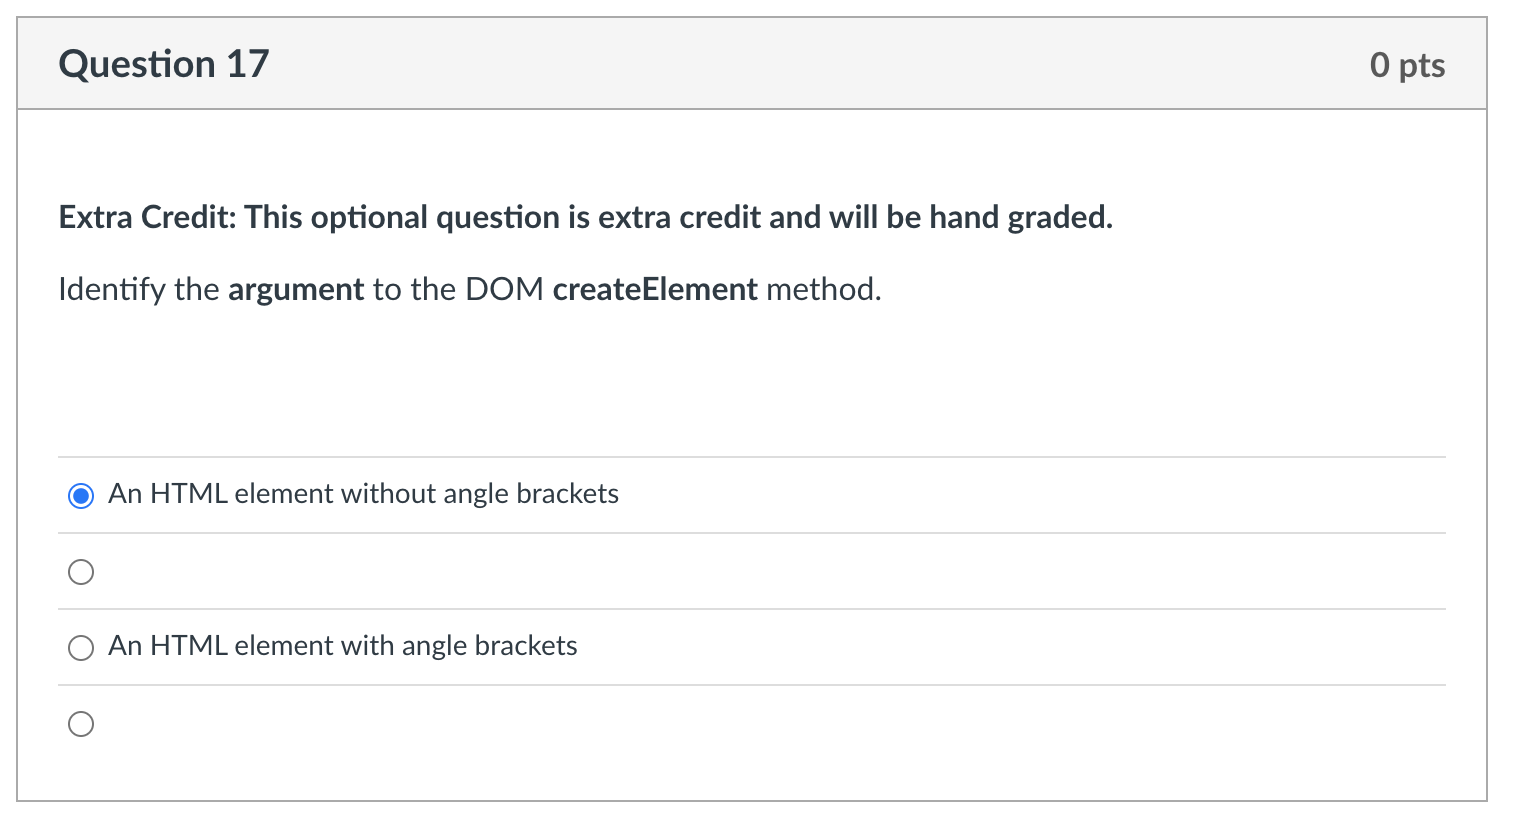Click the question card's gray header bar
The image size is (1516, 820).
pyautogui.click(x=750, y=63)
